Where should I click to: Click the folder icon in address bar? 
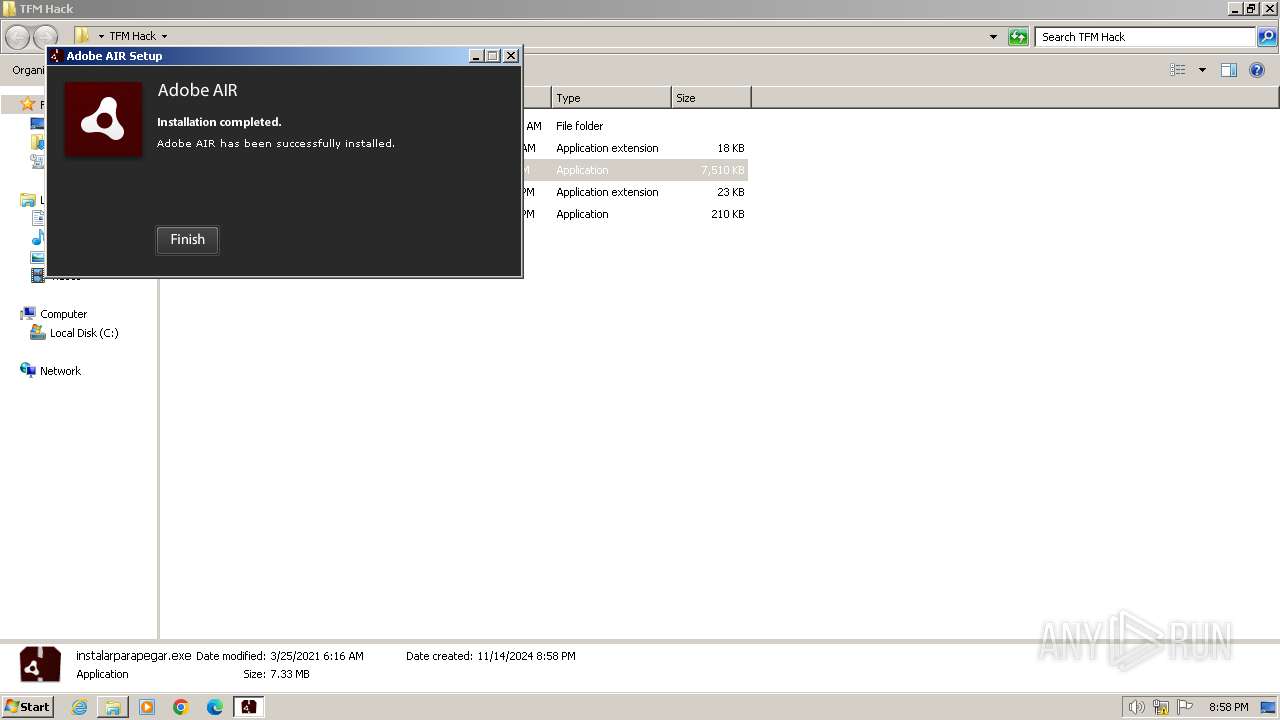(x=83, y=36)
